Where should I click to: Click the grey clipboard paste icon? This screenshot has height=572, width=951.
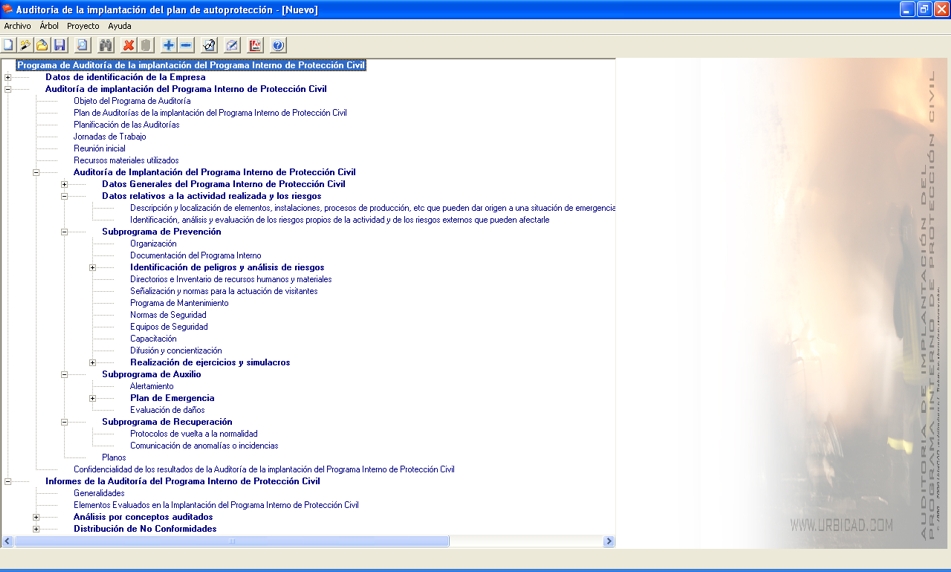point(146,45)
